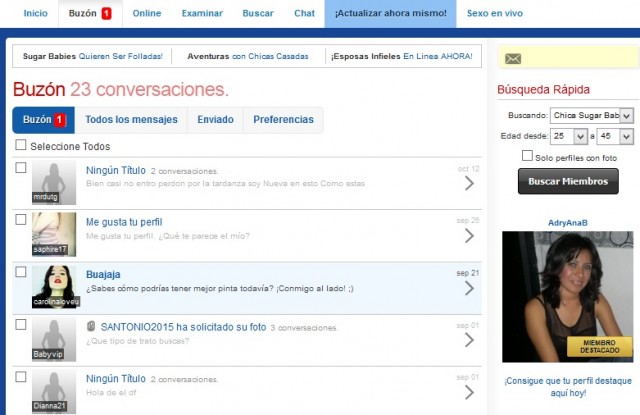Screen dimensions: 640x415
Task: Click Dianna21 silhouette avatar thumbnail
Action: coord(54,391)
